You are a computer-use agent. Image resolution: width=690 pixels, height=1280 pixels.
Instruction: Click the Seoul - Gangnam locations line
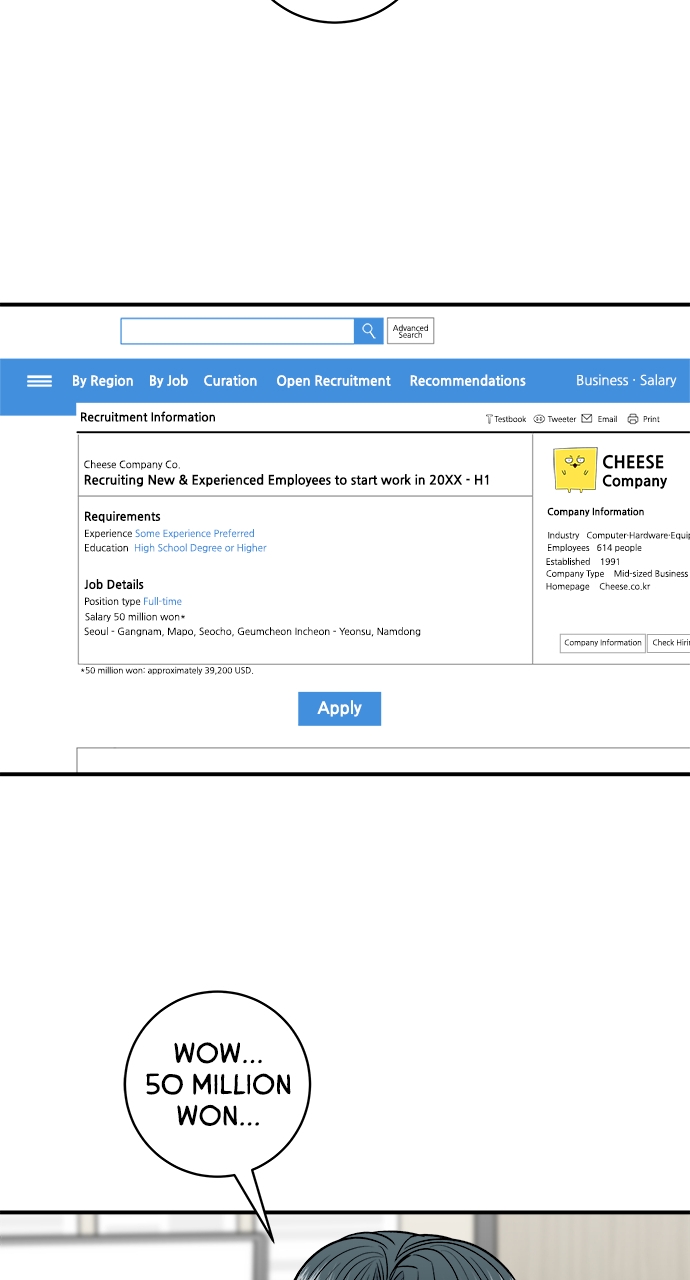[x=252, y=632]
